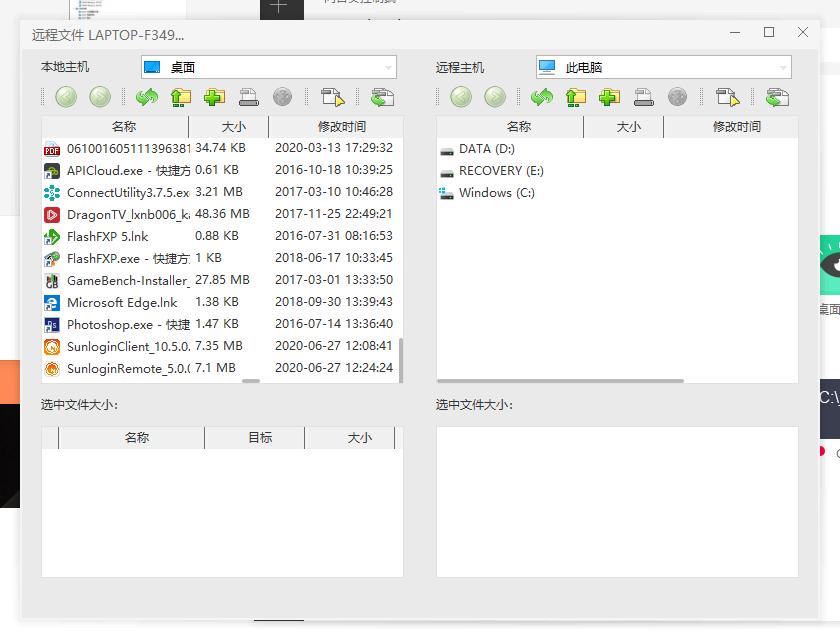Create a new folder on remote host
This screenshot has height=640, width=840.
tap(607, 97)
